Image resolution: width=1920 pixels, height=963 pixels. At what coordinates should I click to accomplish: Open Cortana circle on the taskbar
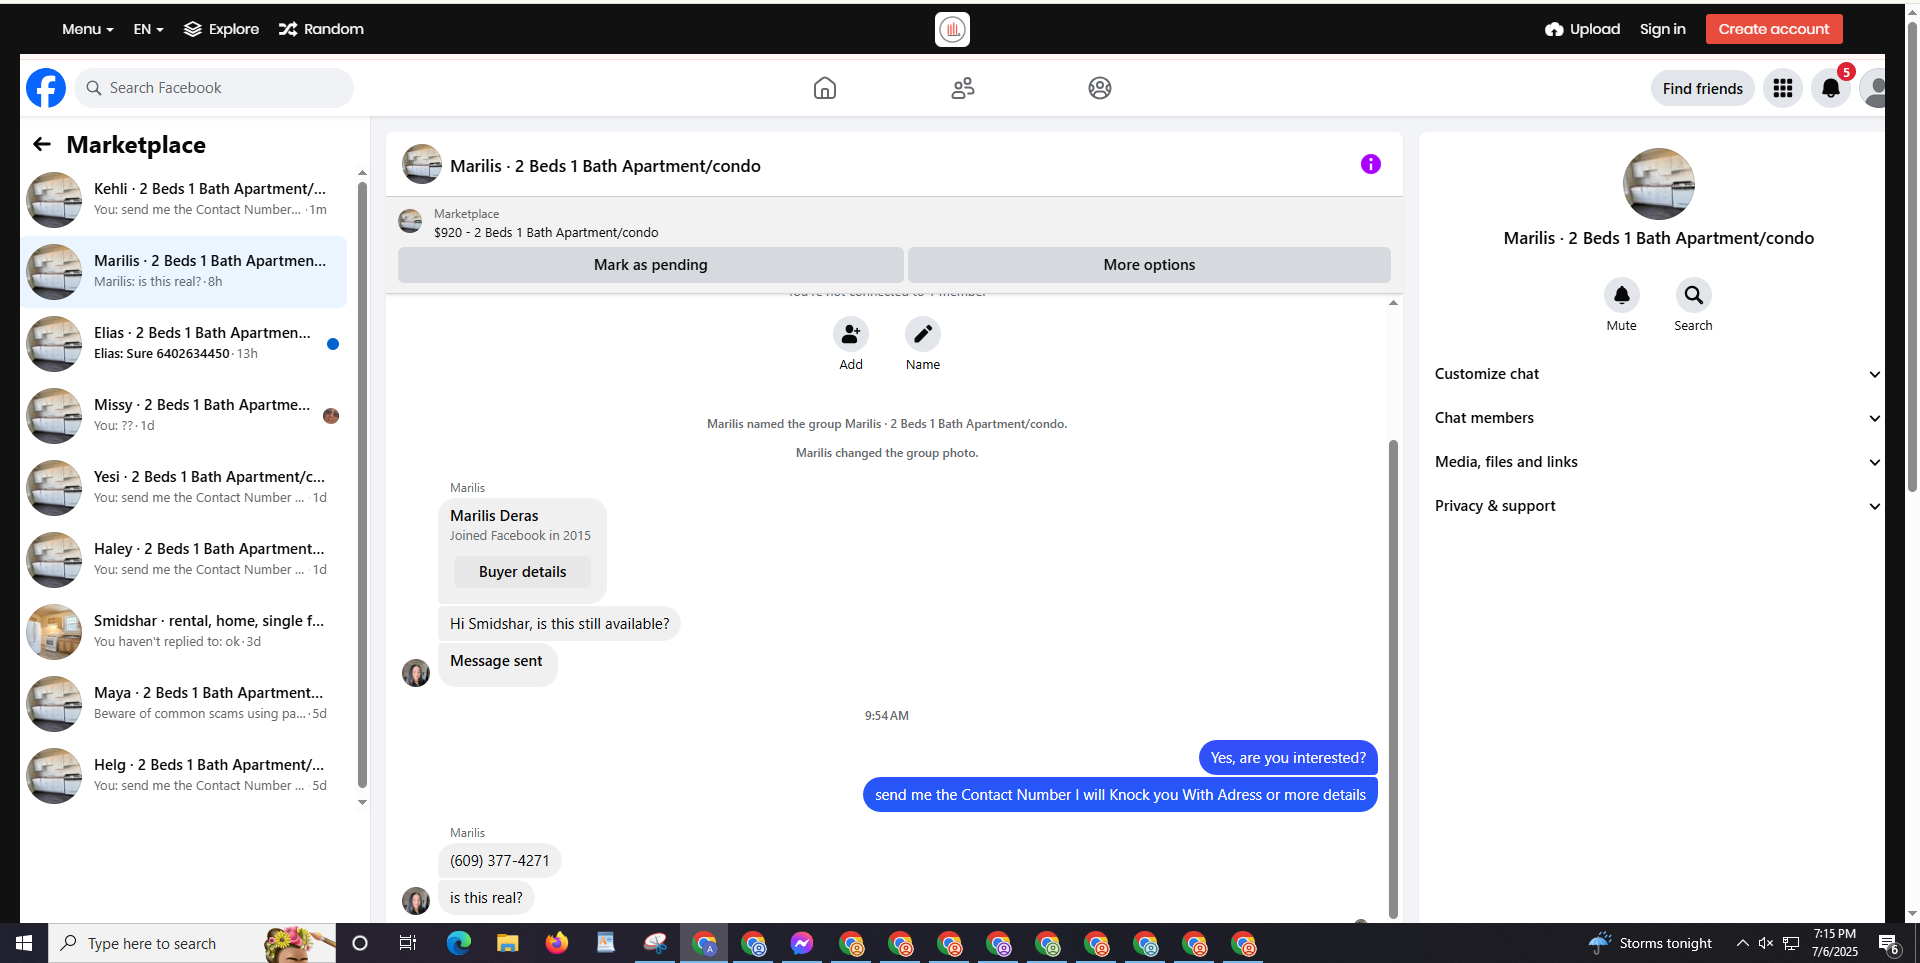tap(360, 943)
